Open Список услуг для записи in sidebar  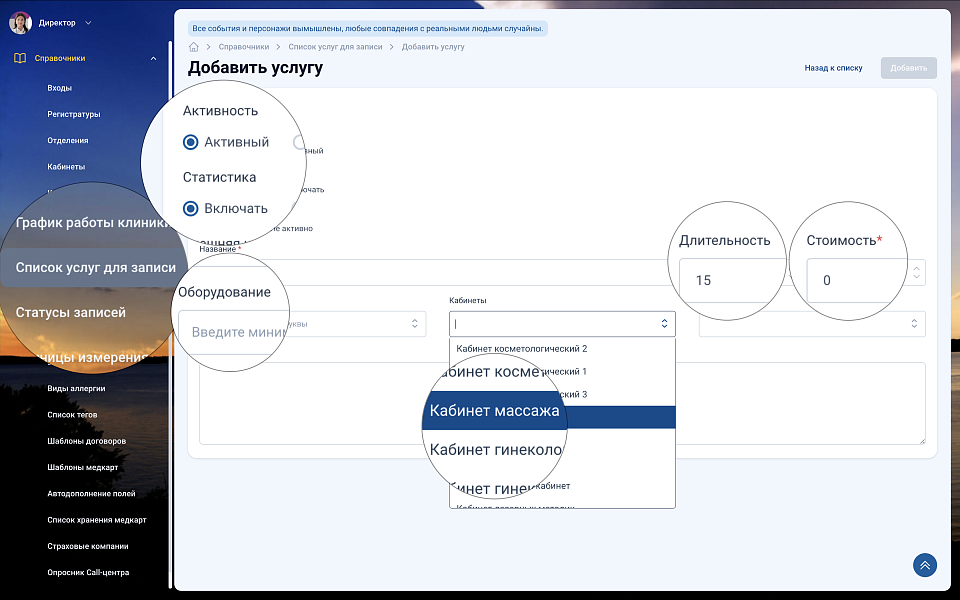point(95,267)
